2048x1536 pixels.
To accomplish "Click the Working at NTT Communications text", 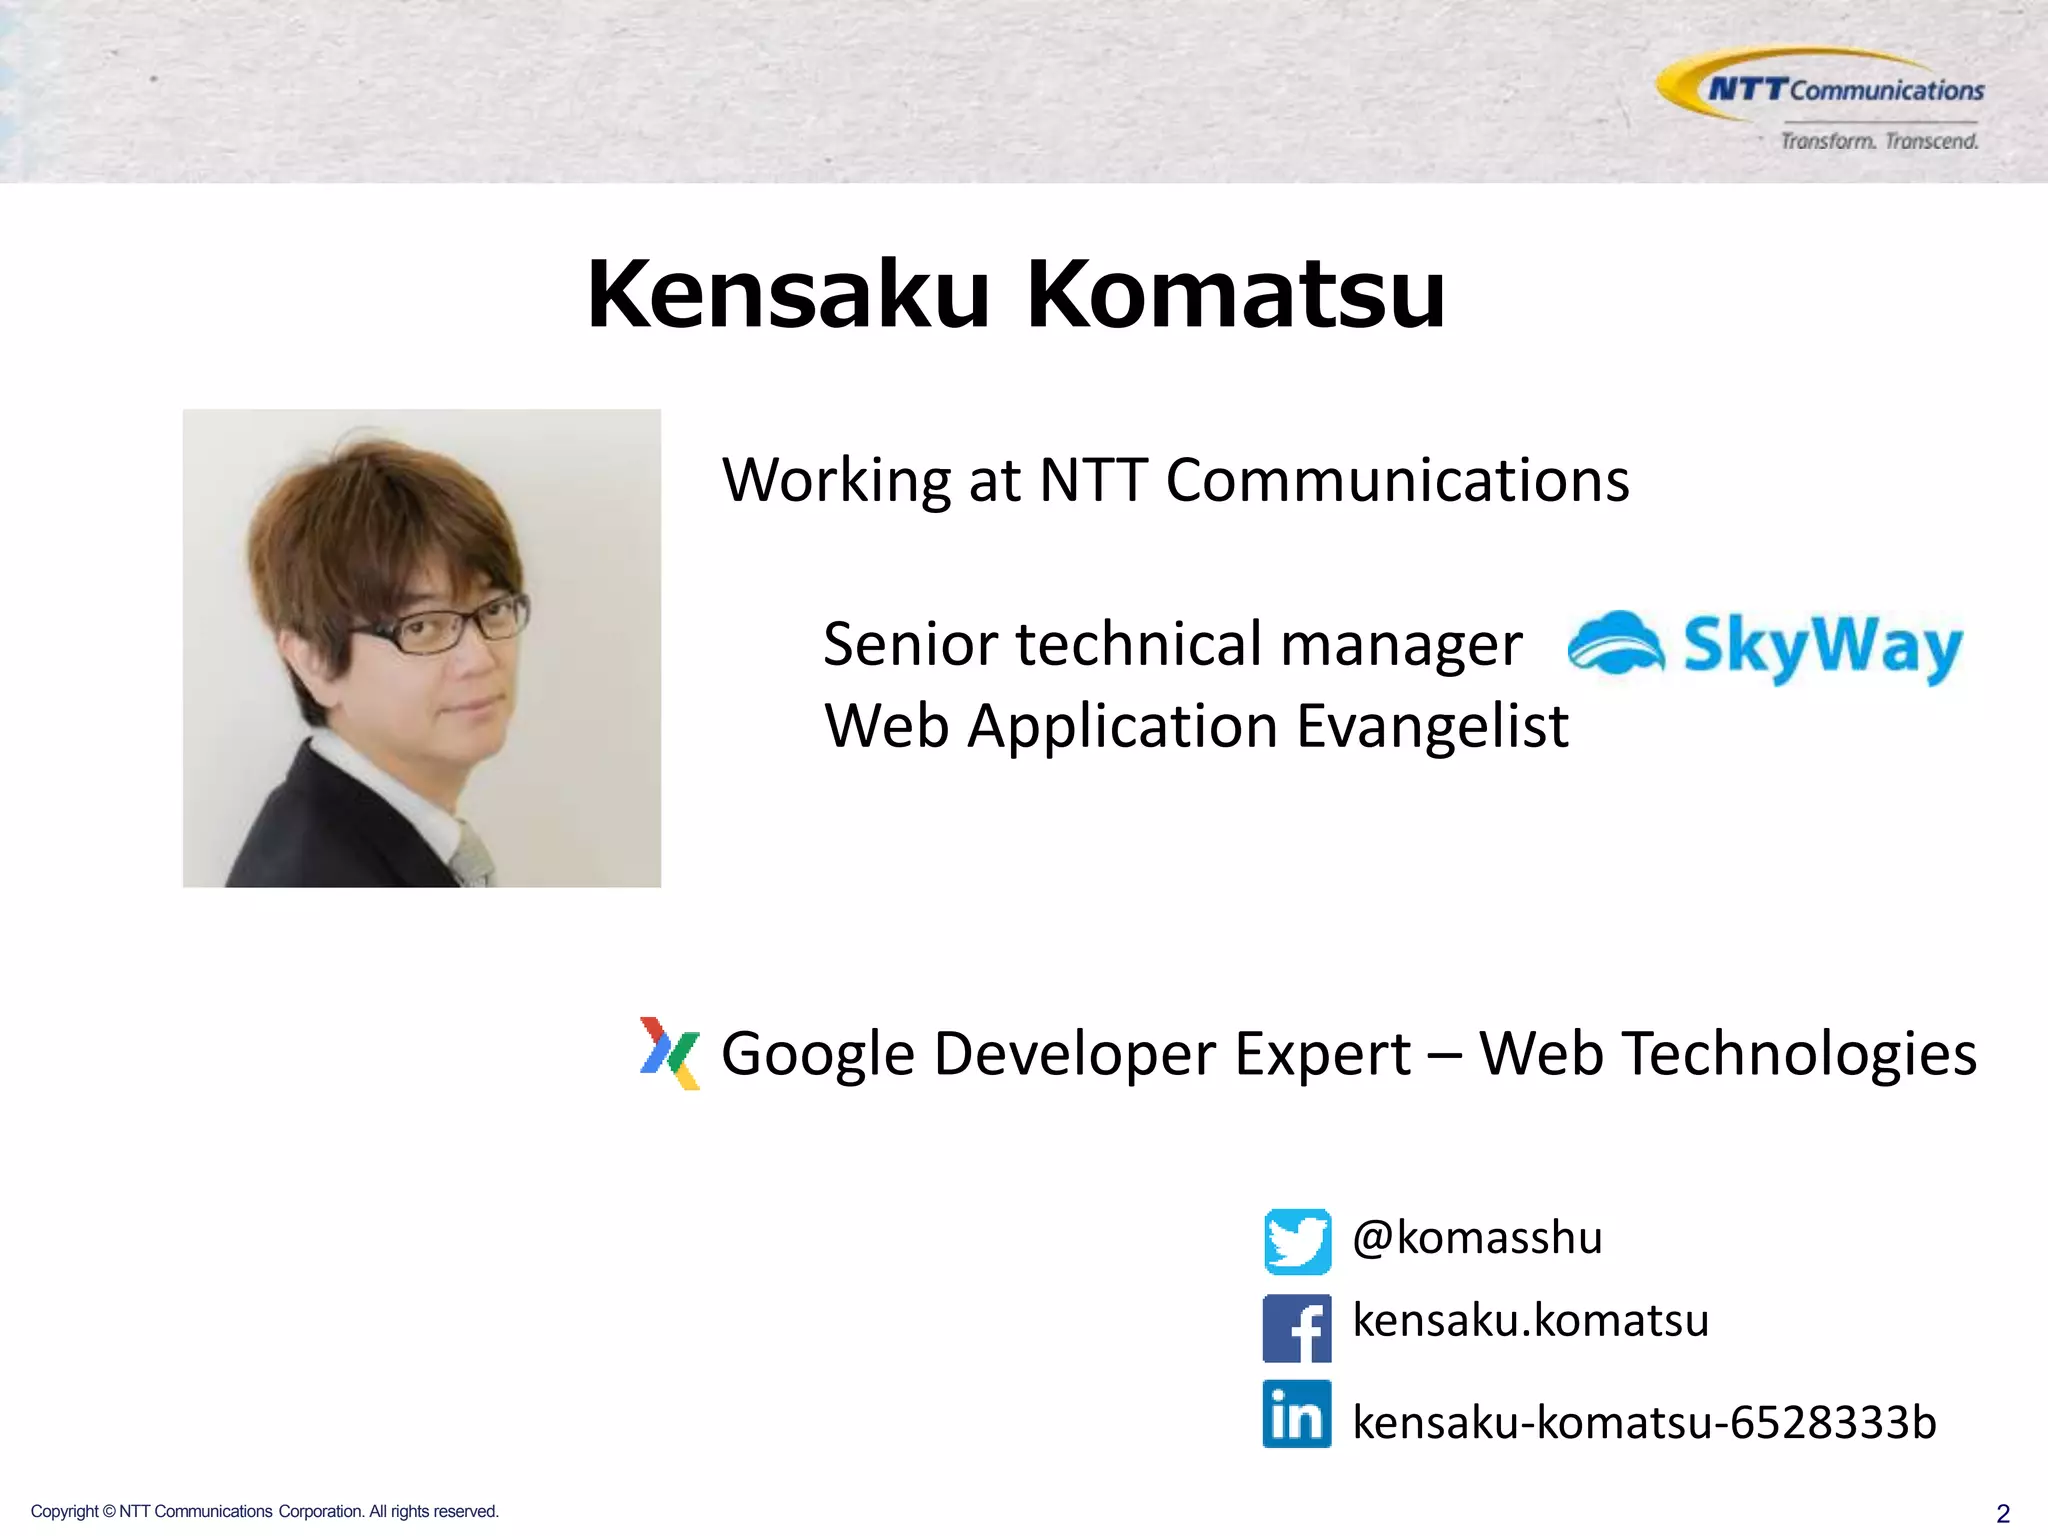I will 1175,480.
